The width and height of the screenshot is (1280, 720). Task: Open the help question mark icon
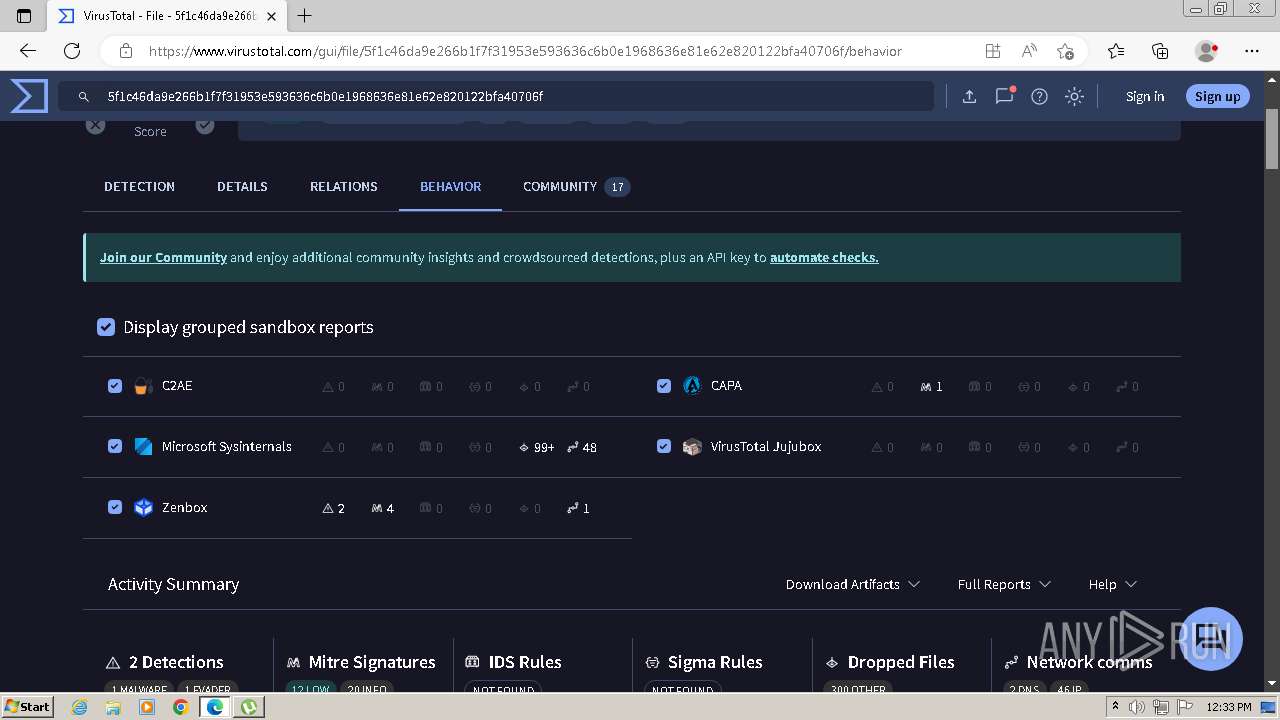point(1039,96)
